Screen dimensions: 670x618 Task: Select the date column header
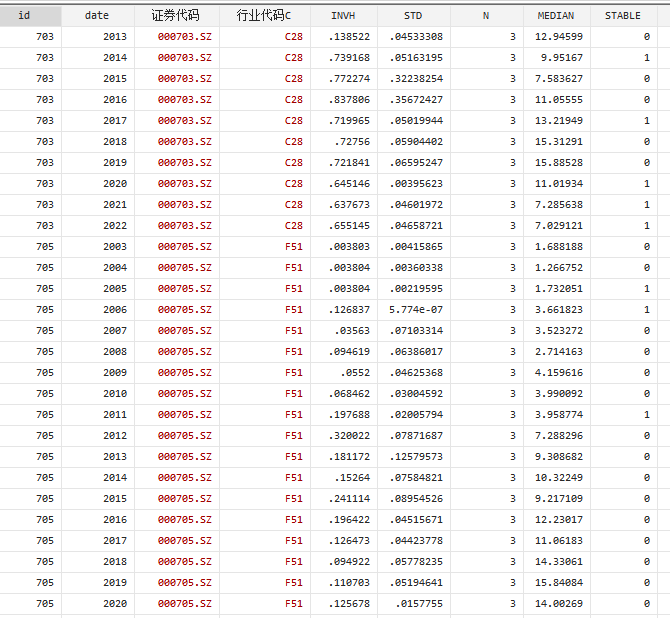97,16
